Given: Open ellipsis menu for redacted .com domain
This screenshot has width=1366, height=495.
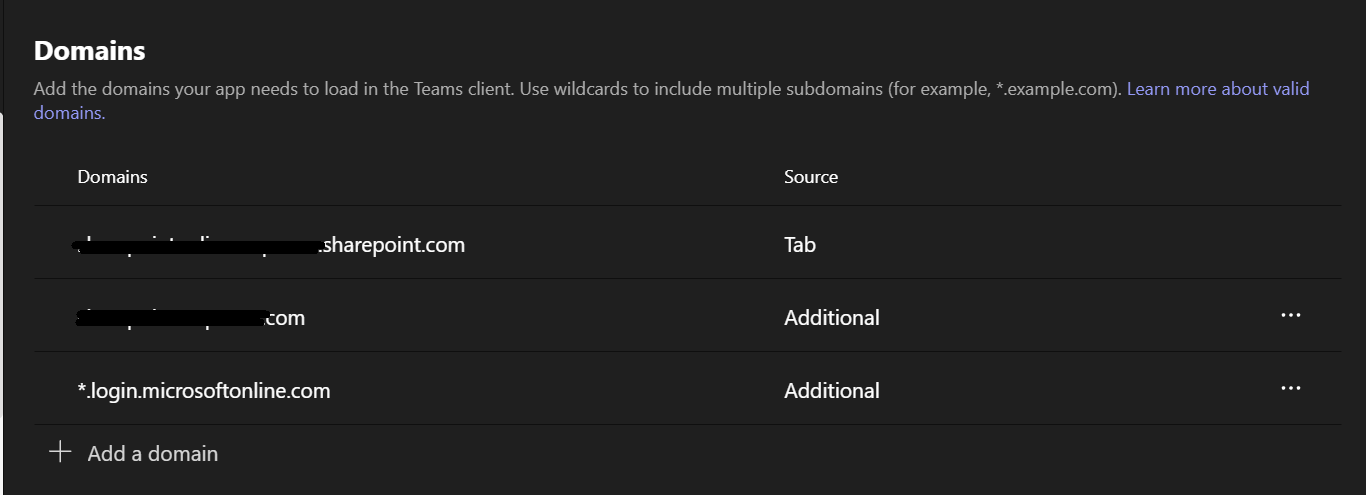Looking at the screenshot, I should coord(1290,315).
